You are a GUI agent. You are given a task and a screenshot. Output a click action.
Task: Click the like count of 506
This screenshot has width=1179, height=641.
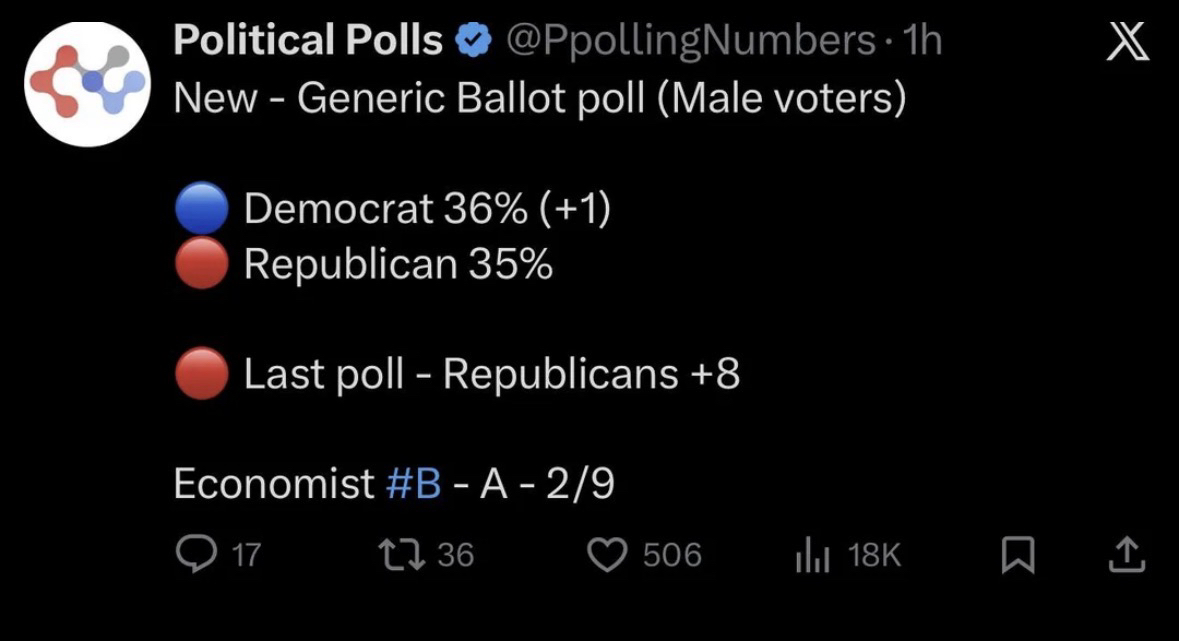click(x=672, y=555)
